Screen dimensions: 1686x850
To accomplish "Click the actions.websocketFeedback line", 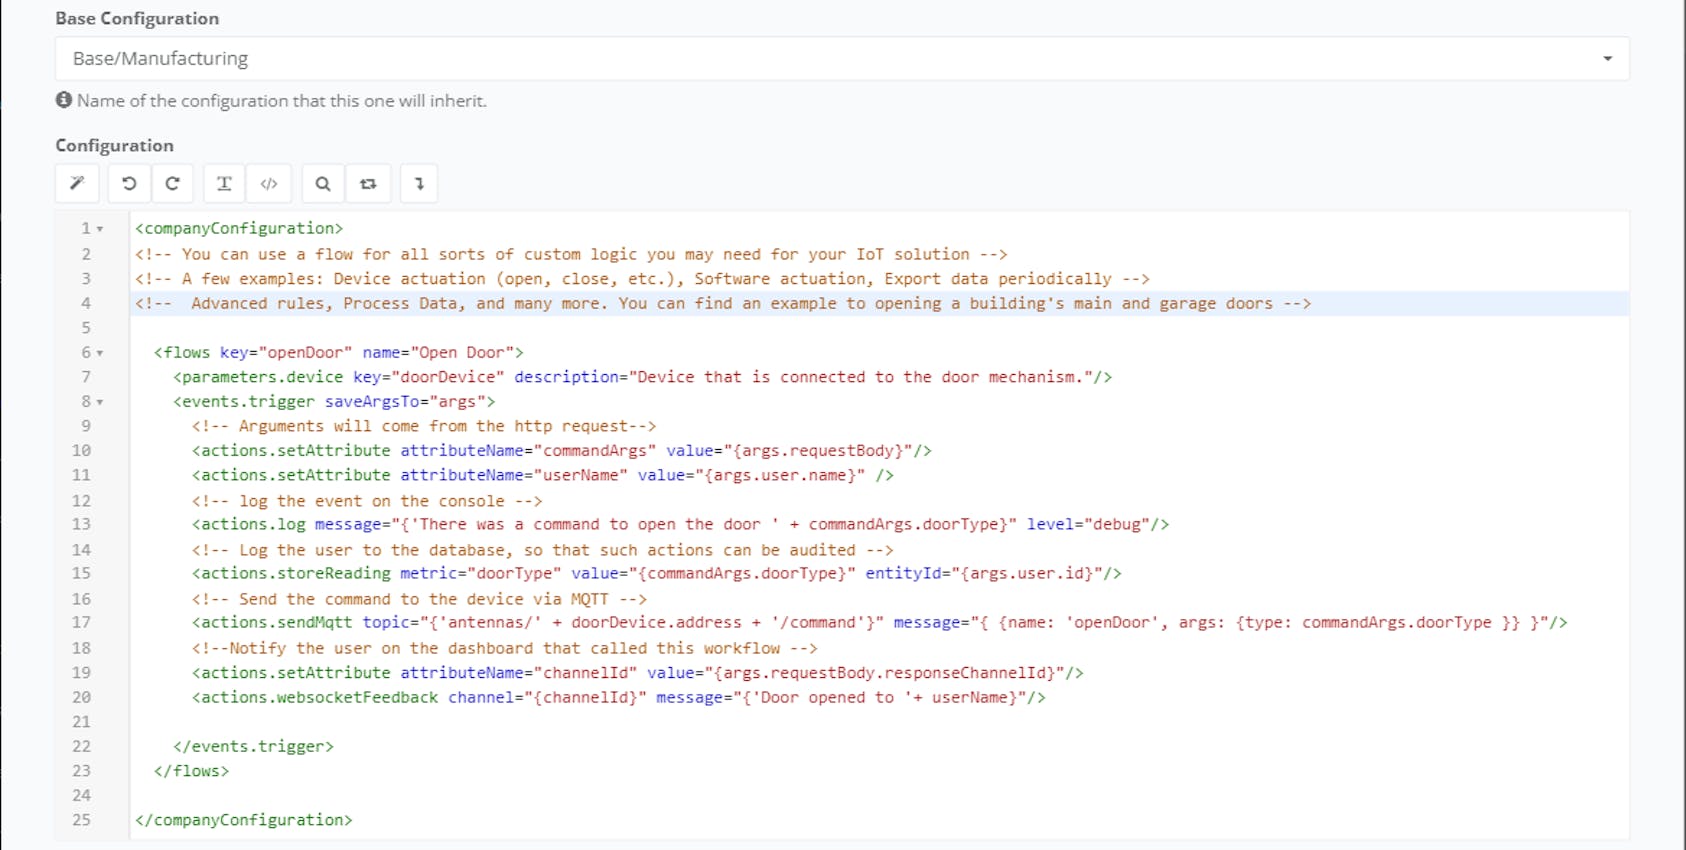I will [619, 697].
